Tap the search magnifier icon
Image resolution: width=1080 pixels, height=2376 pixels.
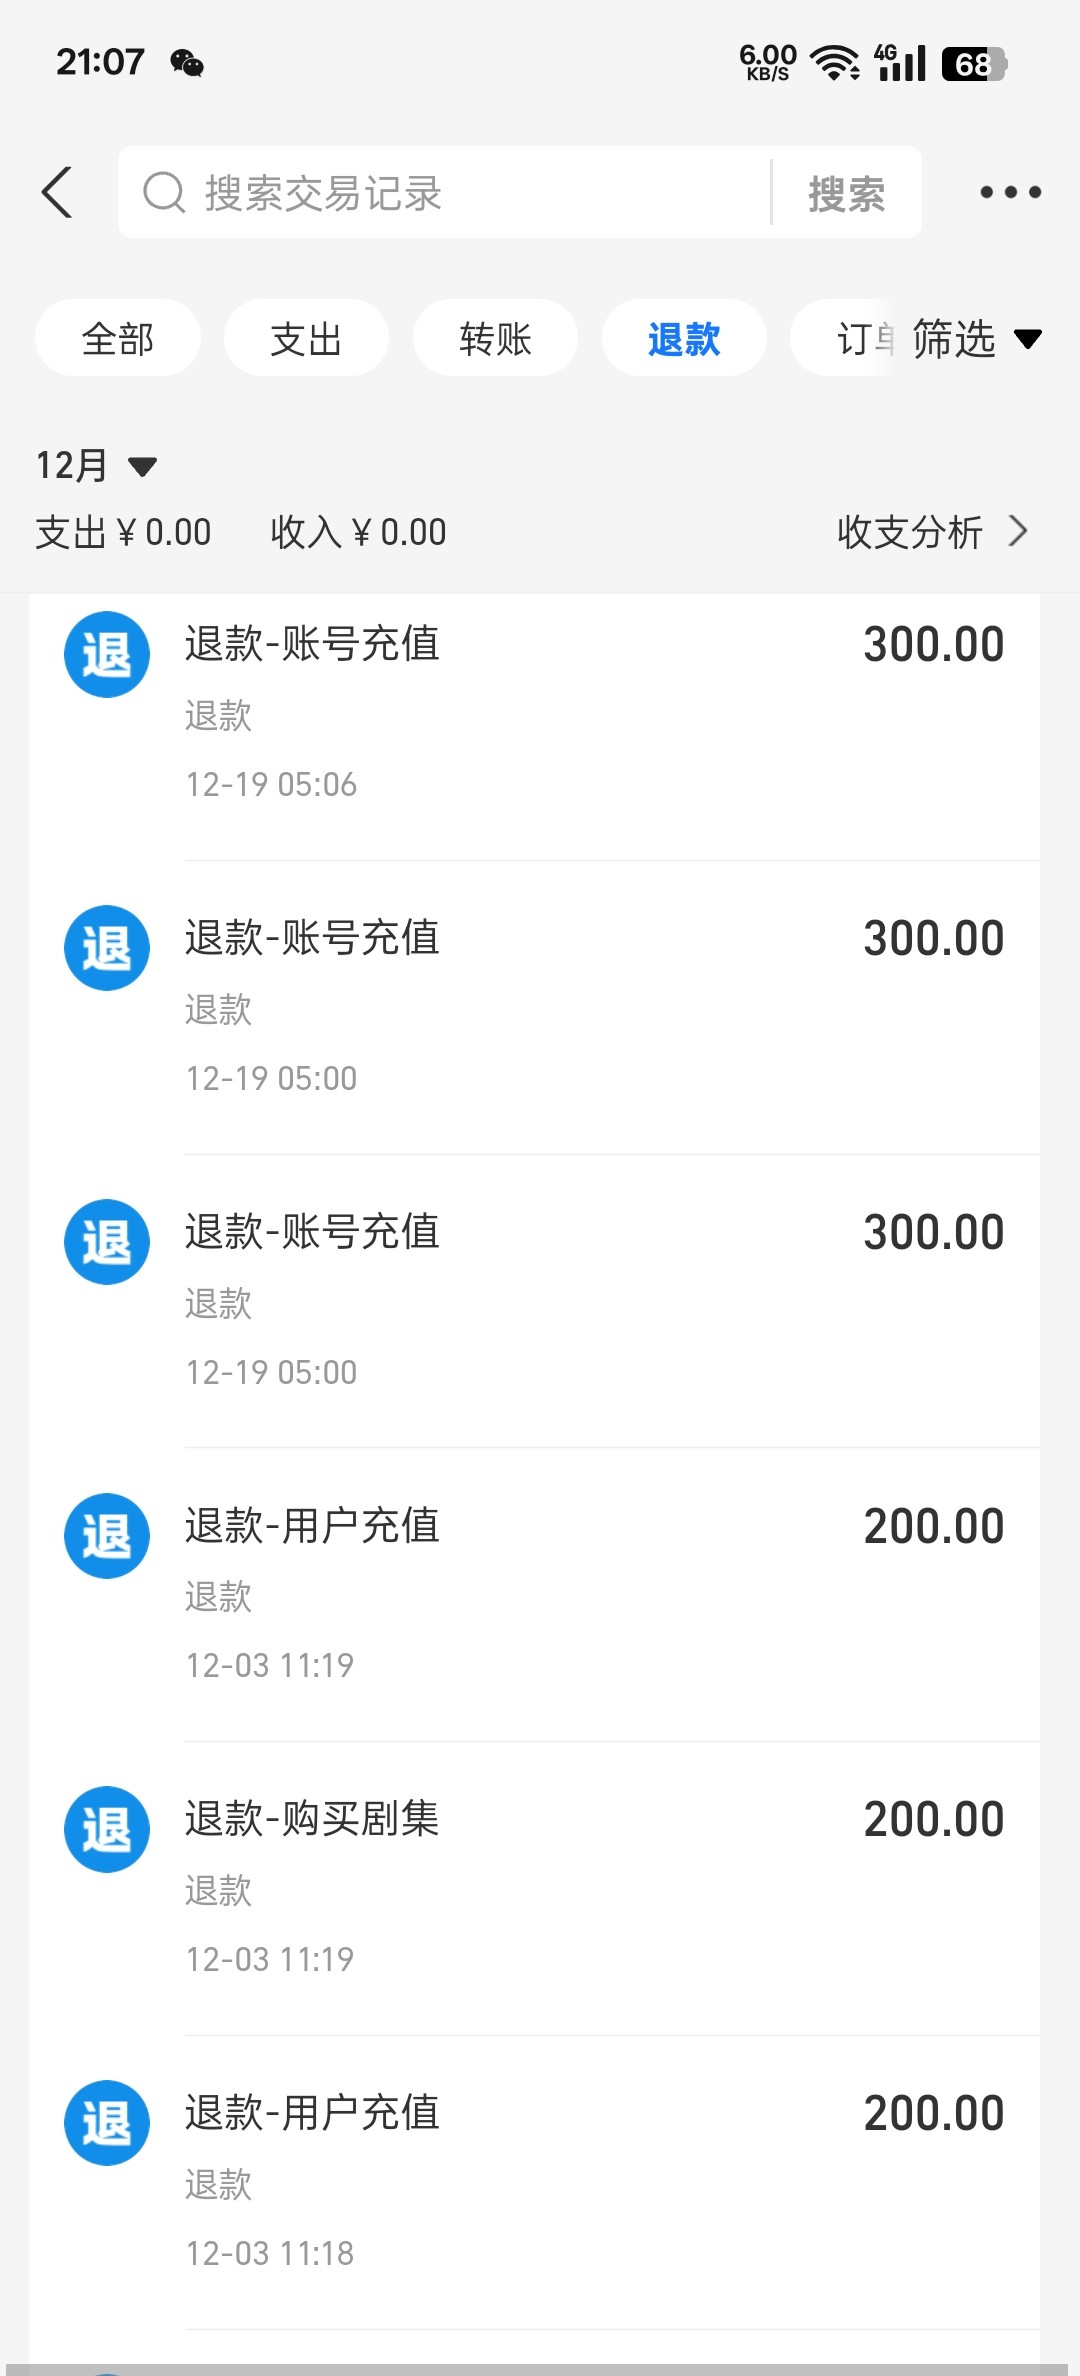click(x=164, y=193)
